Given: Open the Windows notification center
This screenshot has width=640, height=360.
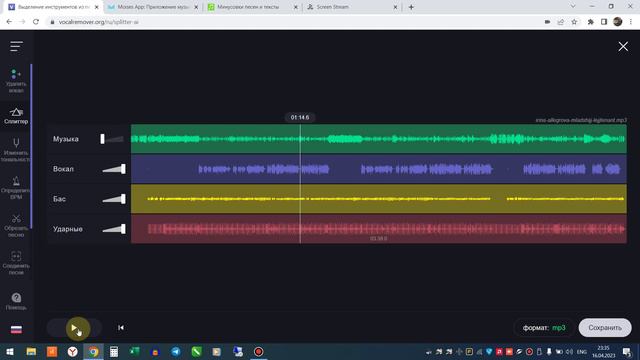Looking at the screenshot, I should point(627,352).
